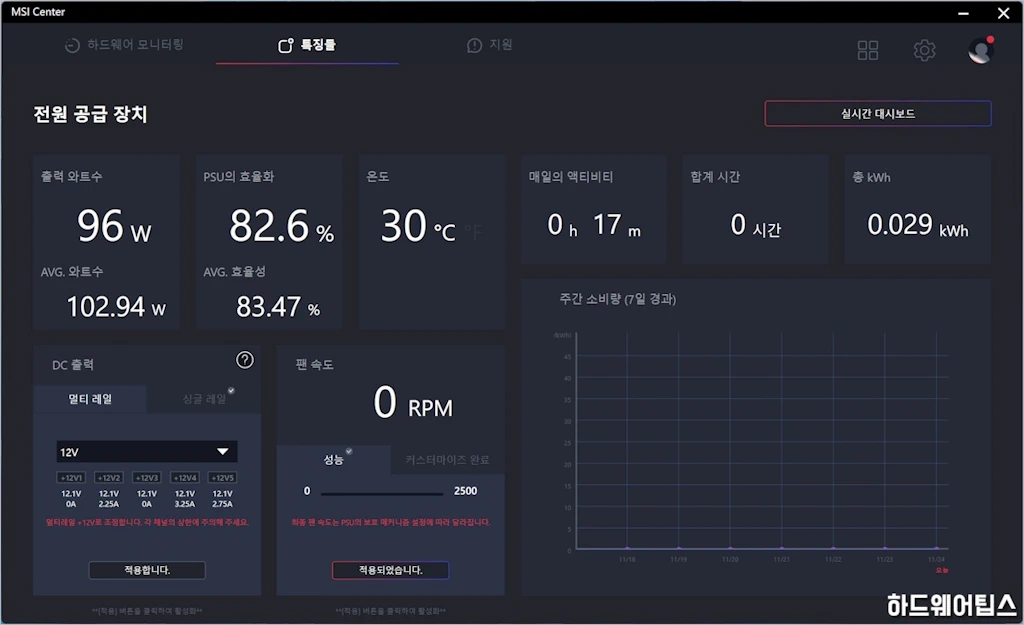Select the 커스터마이즈 완료 tab
Viewport: 1024px width, 625px height.
coord(447,460)
